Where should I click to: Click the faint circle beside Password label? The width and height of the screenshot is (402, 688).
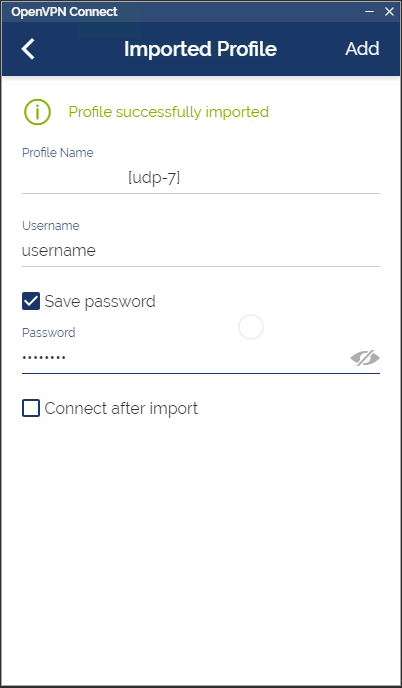[251, 327]
